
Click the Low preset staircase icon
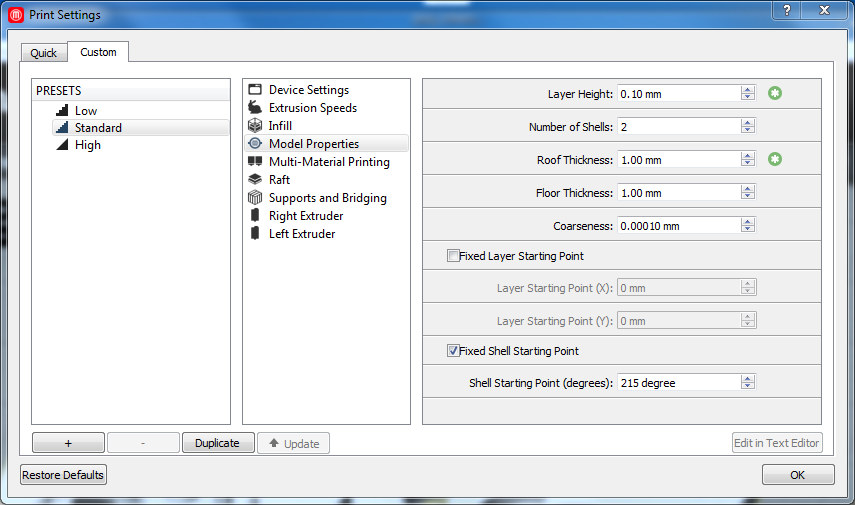coord(62,110)
